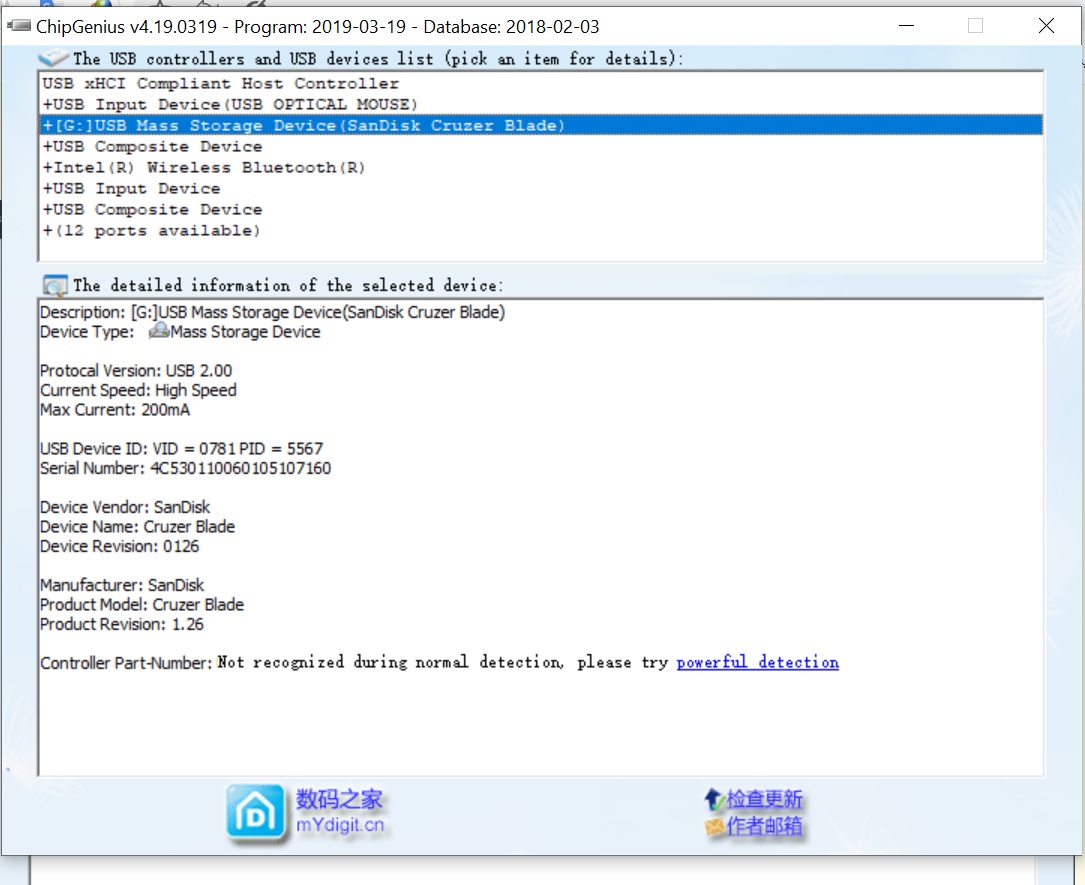Select the plain USB Input Device row

[x=540, y=188]
